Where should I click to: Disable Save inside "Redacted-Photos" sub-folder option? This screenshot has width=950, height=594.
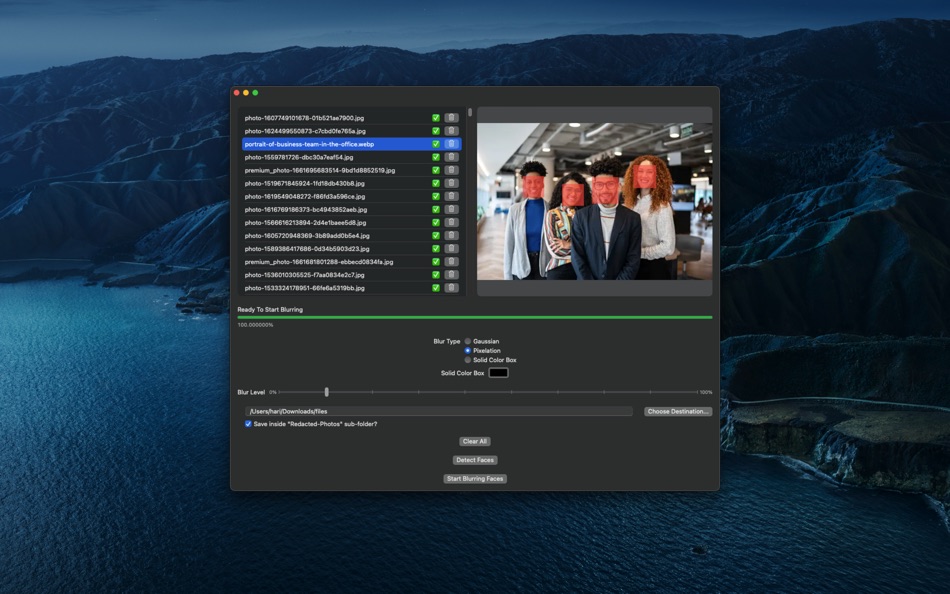point(248,424)
